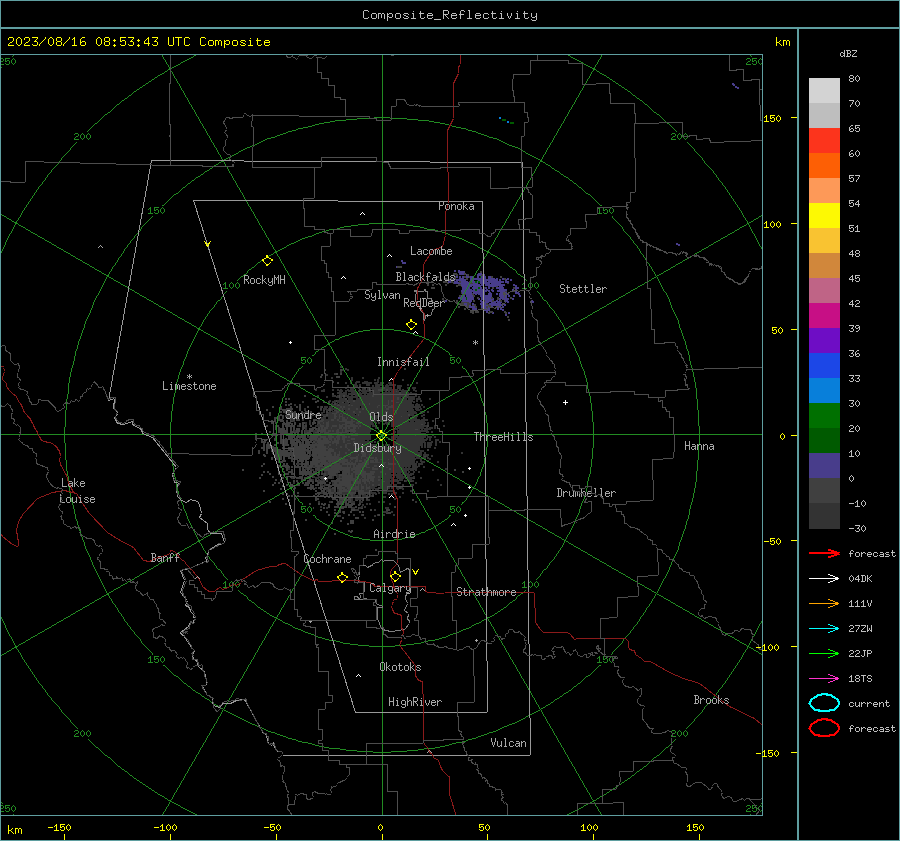Viewport: 900px width, 841px height.
Task: Click the HighRiver town label
Action: point(415,702)
